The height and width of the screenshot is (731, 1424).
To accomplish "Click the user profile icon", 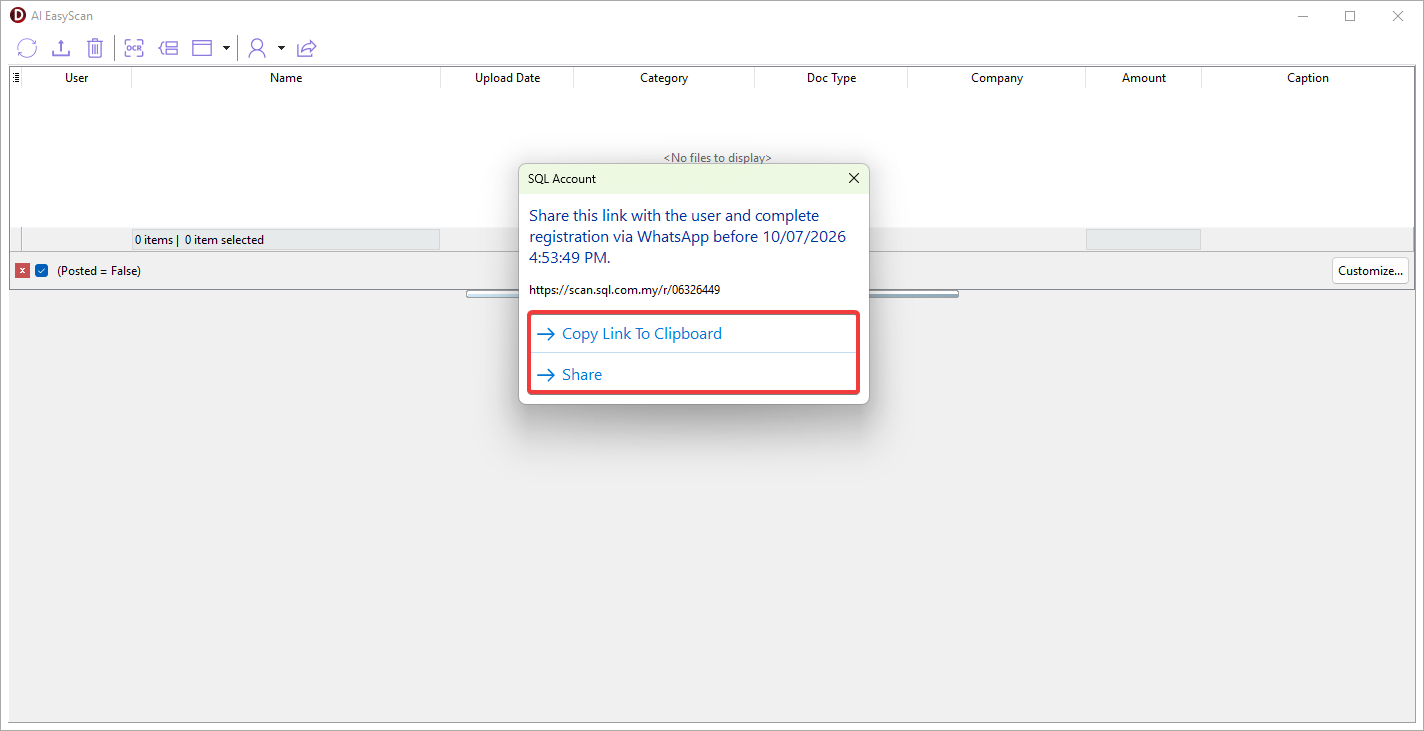I will (x=257, y=48).
